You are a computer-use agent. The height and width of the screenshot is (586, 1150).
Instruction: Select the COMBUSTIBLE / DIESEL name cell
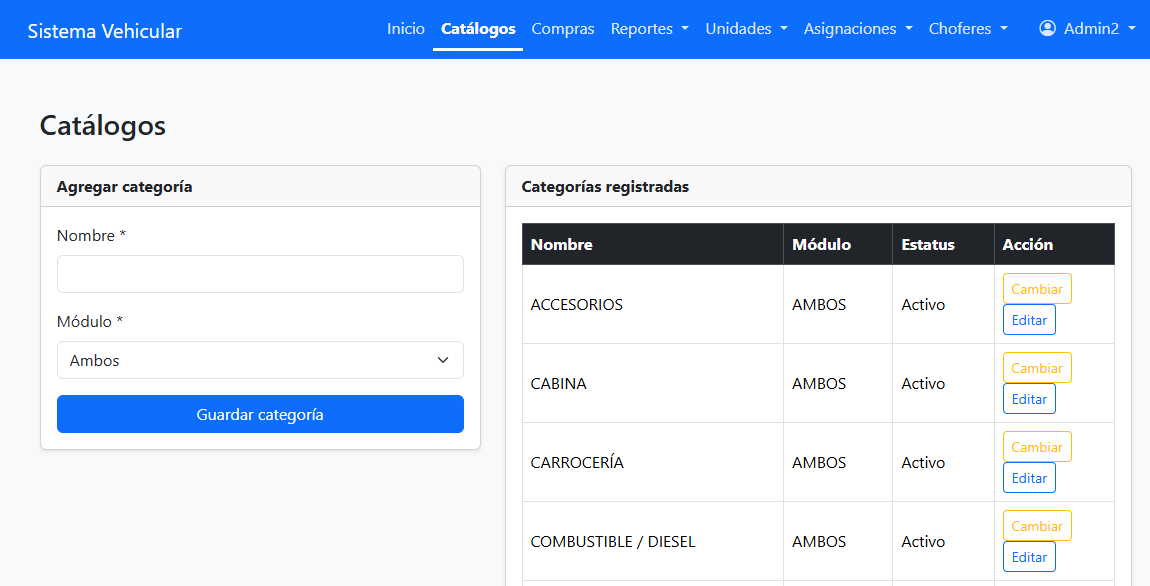(x=653, y=541)
